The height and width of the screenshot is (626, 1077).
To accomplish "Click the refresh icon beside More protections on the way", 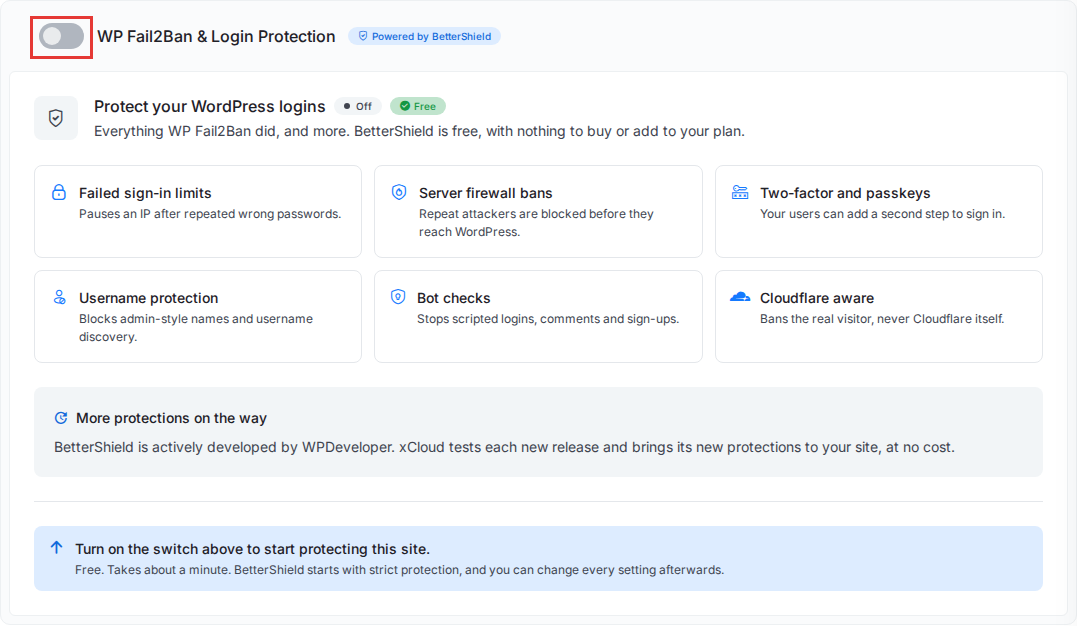I will point(61,418).
